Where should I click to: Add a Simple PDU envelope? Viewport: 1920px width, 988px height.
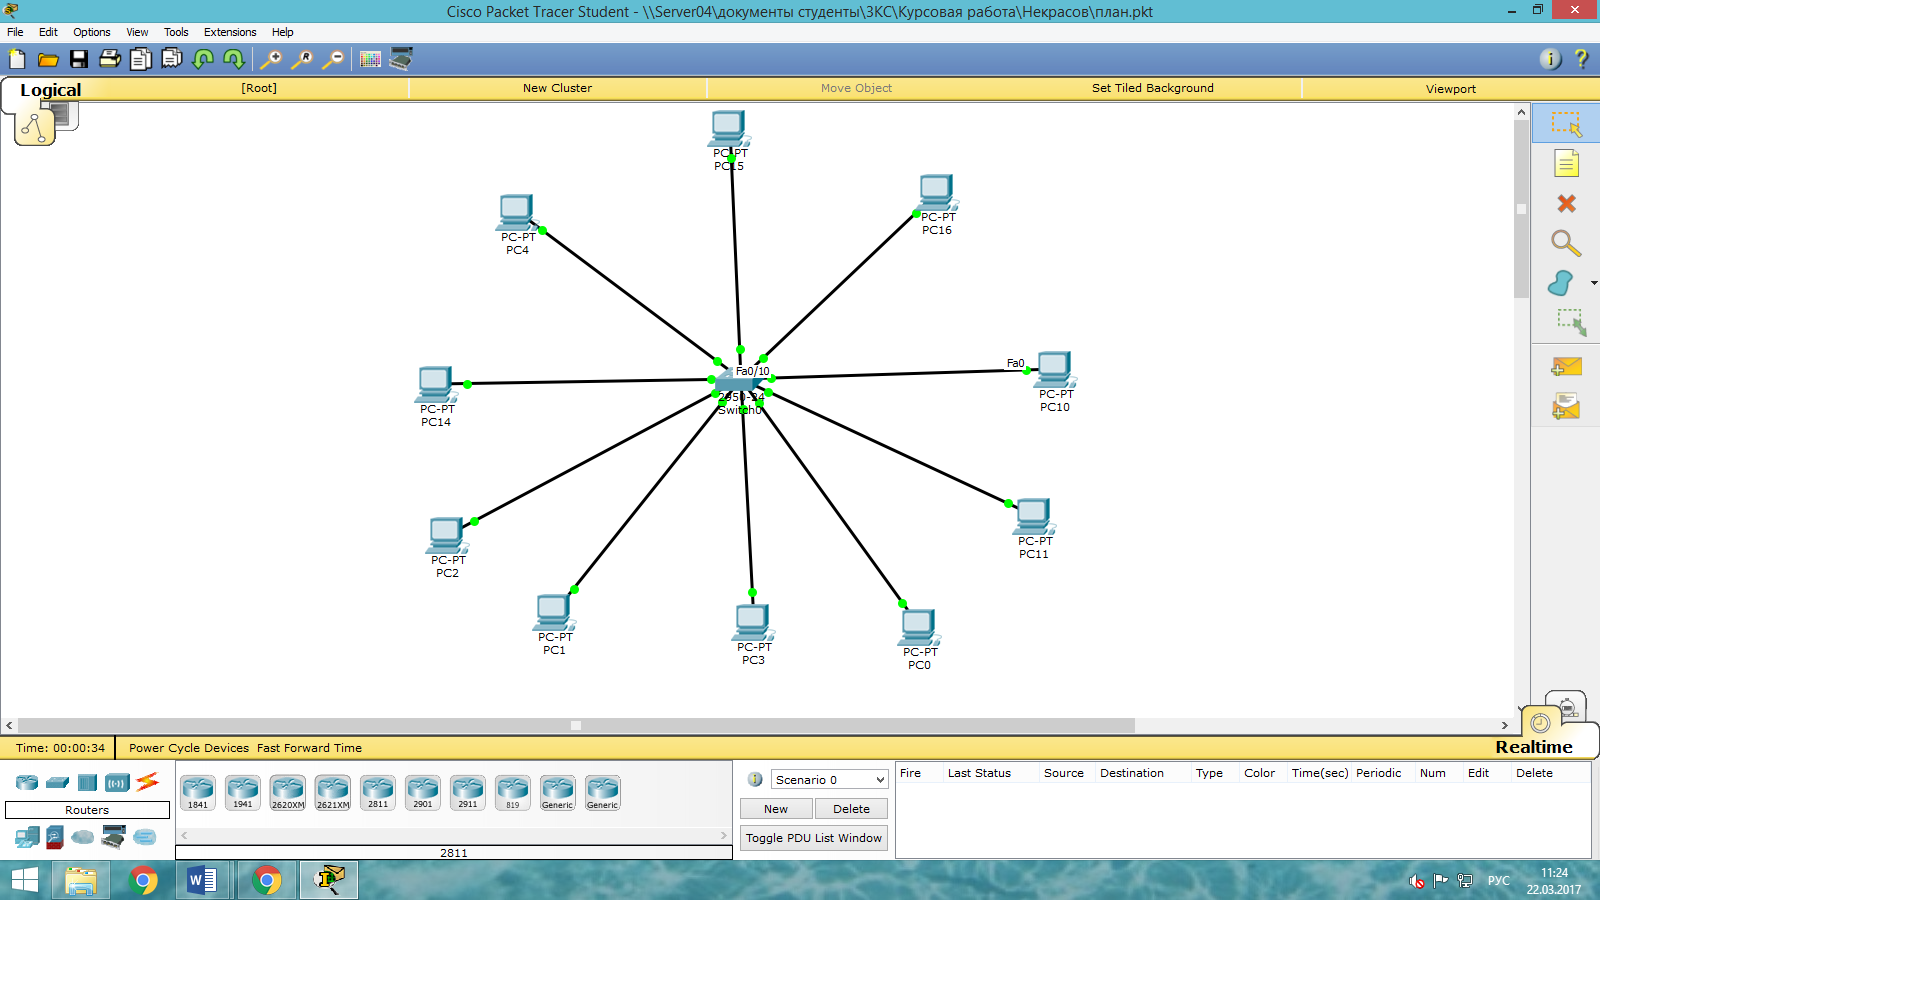1566,367
